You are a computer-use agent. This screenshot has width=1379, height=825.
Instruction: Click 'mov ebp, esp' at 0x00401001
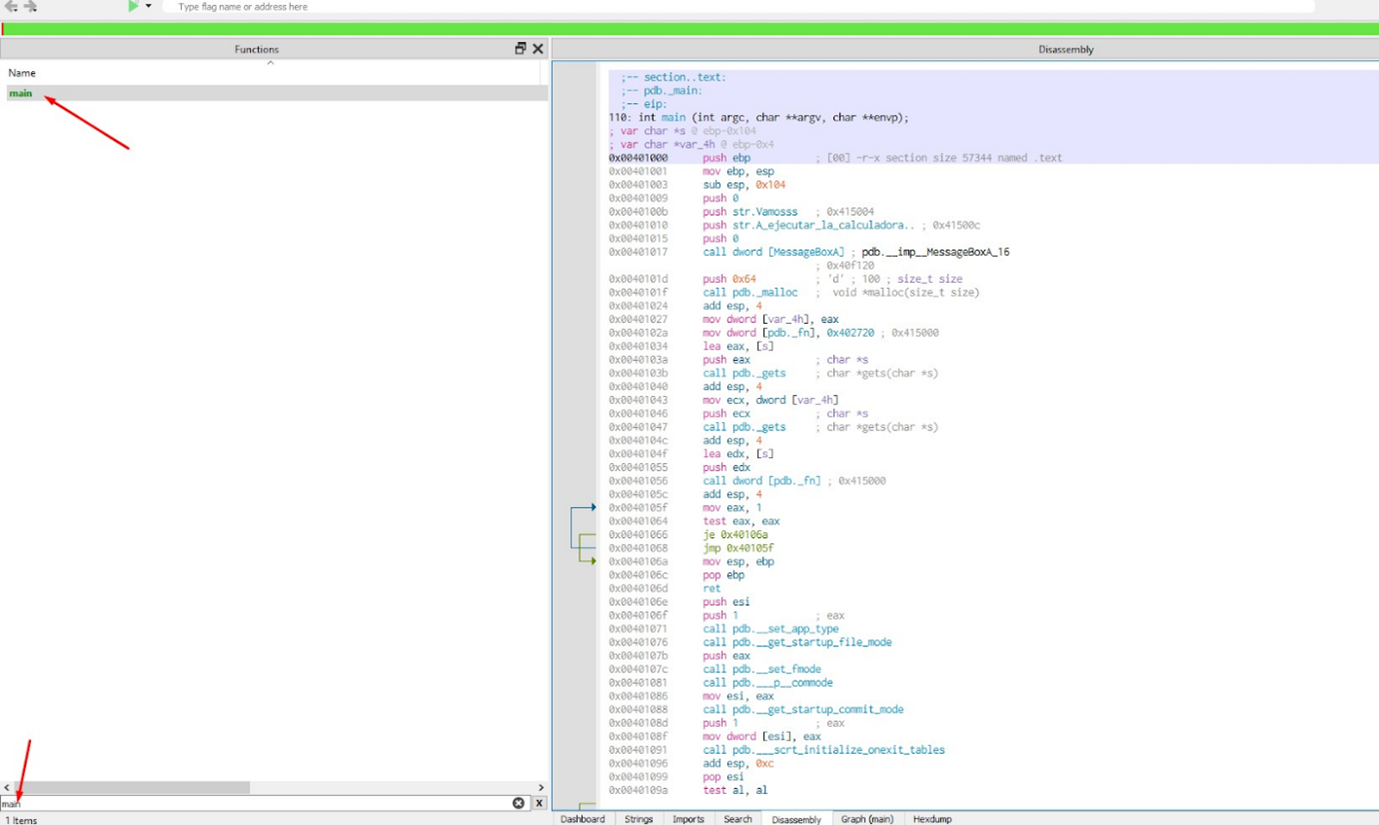tap(739, 171)
